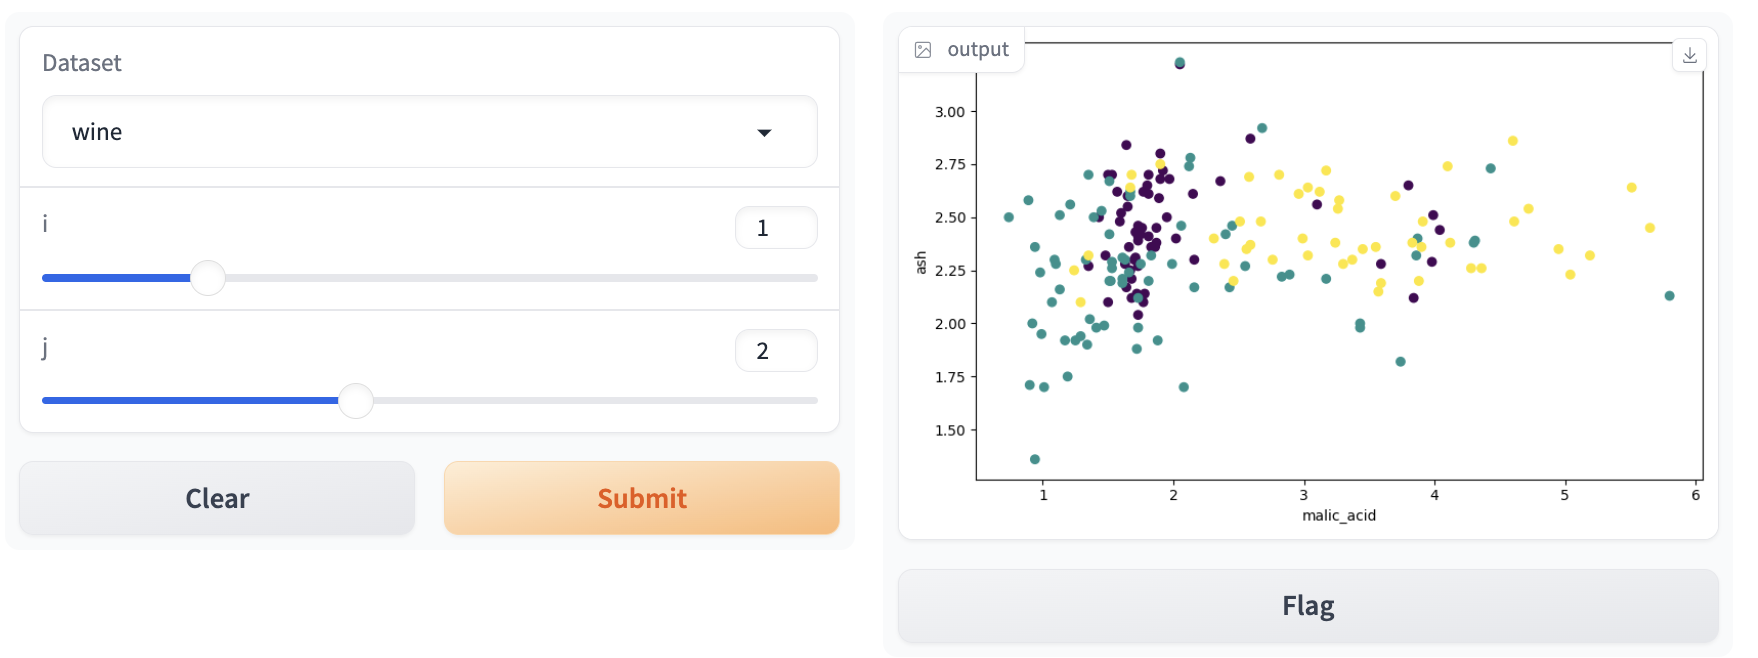
Task: Click the dropdown chevron next to wine
Action: [x=766, y=131]
